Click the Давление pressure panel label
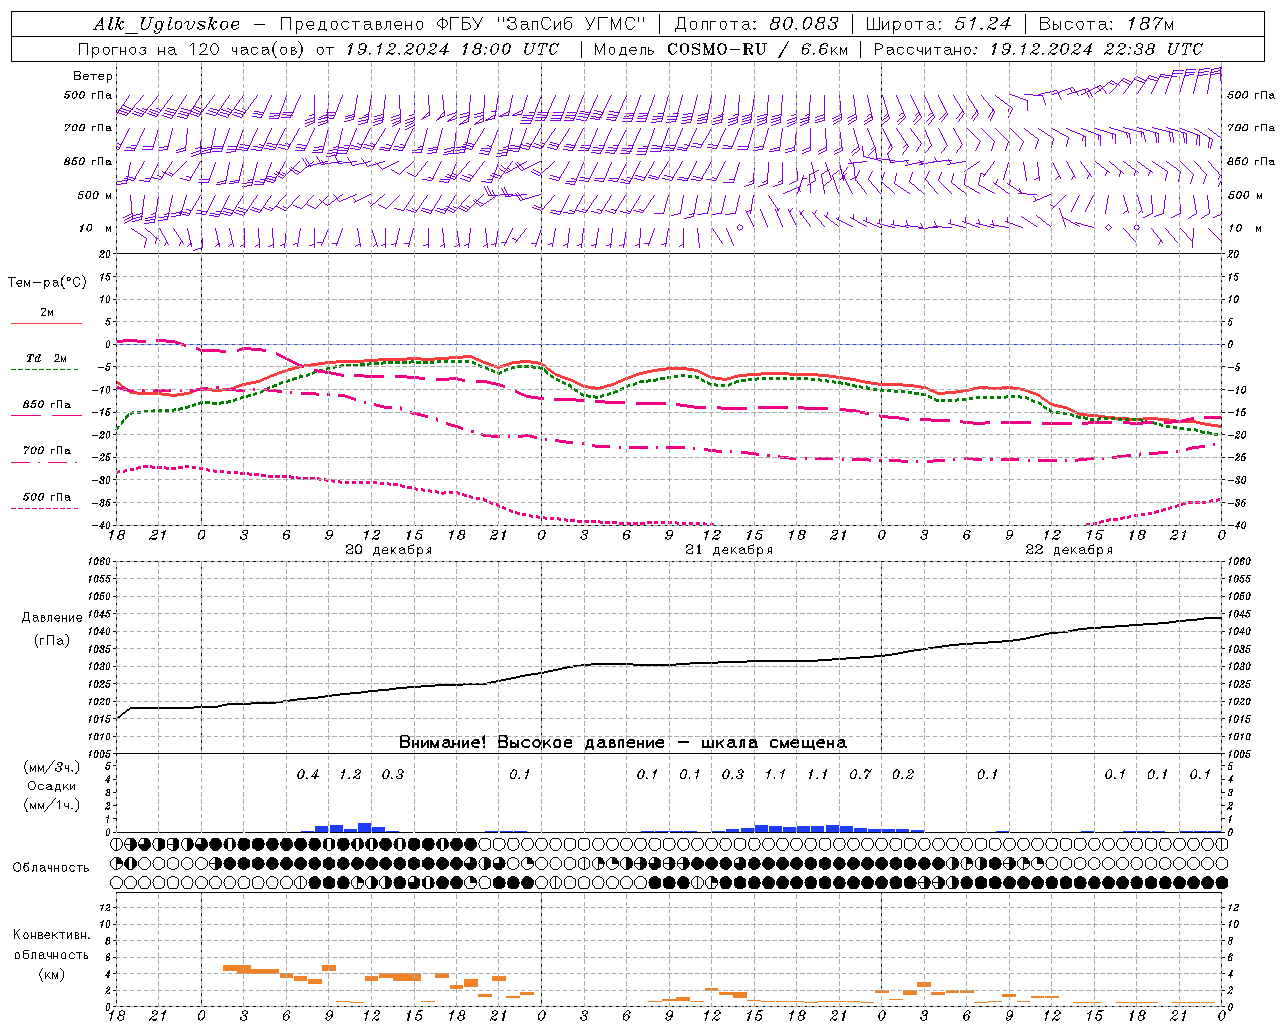 click(52, 618)
